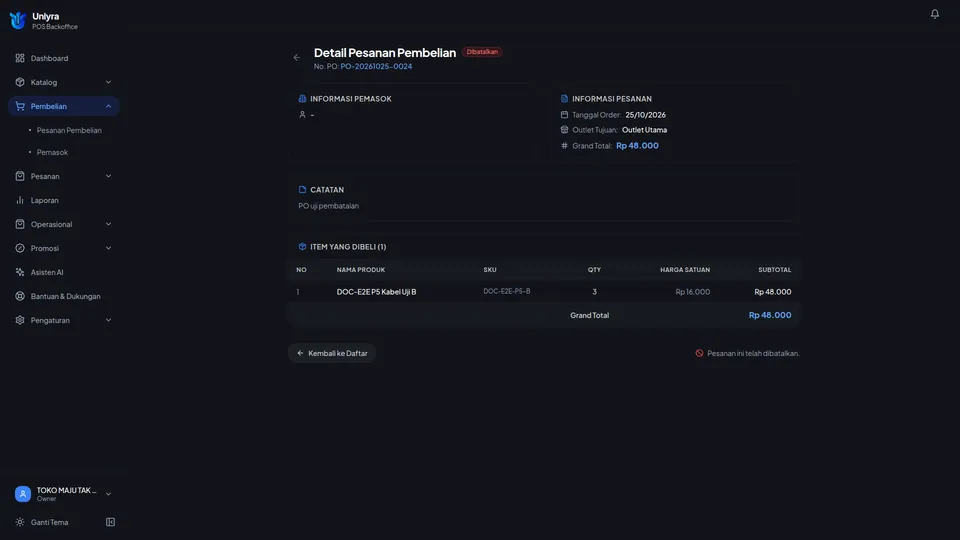Expand the Katalog menu chevron

(108, 82)
